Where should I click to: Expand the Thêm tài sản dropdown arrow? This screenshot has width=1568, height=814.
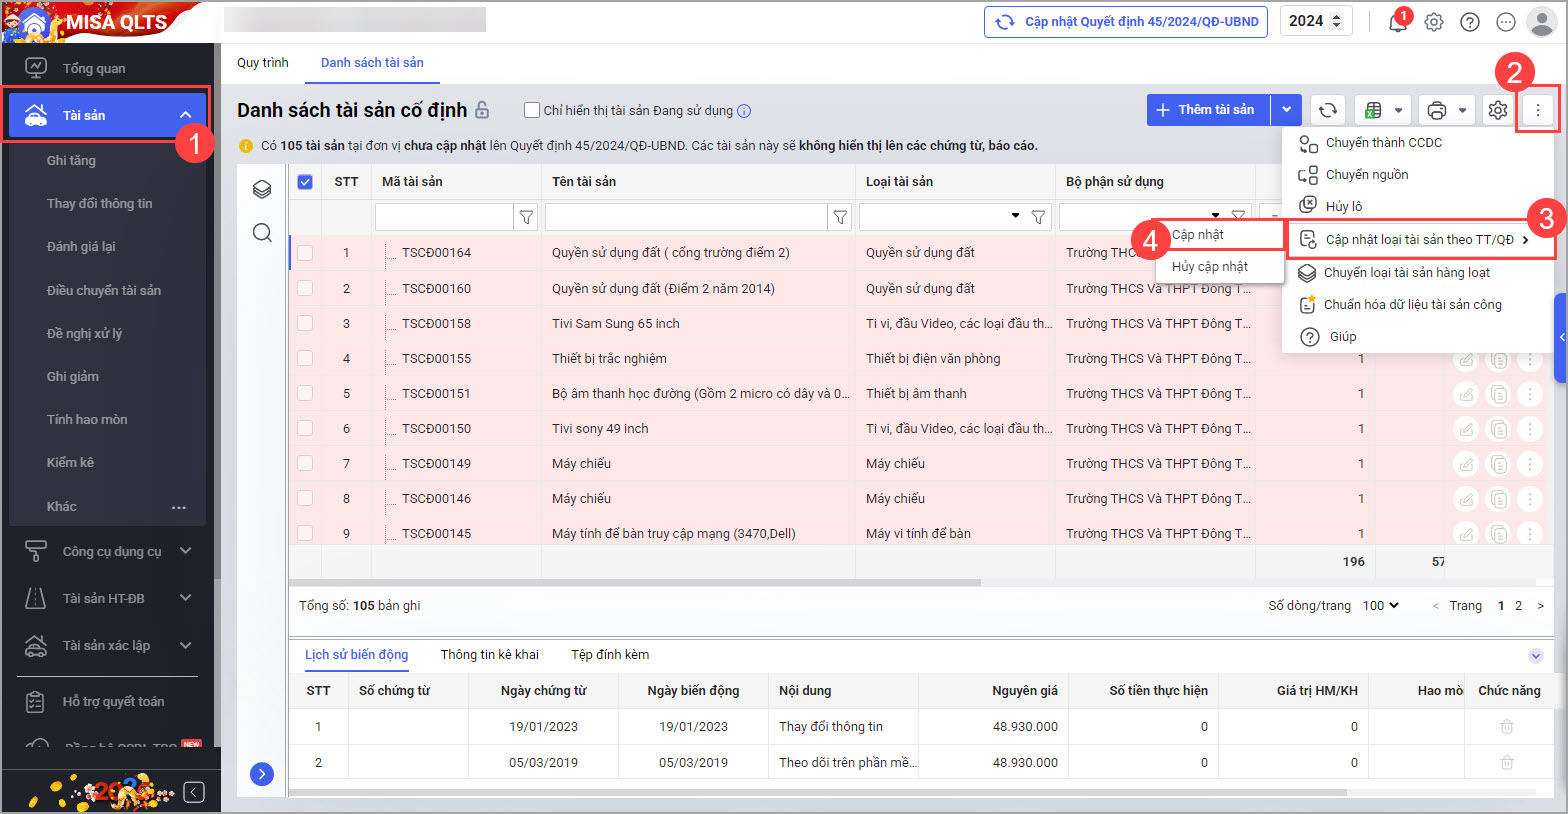(x=1286, y=110)
